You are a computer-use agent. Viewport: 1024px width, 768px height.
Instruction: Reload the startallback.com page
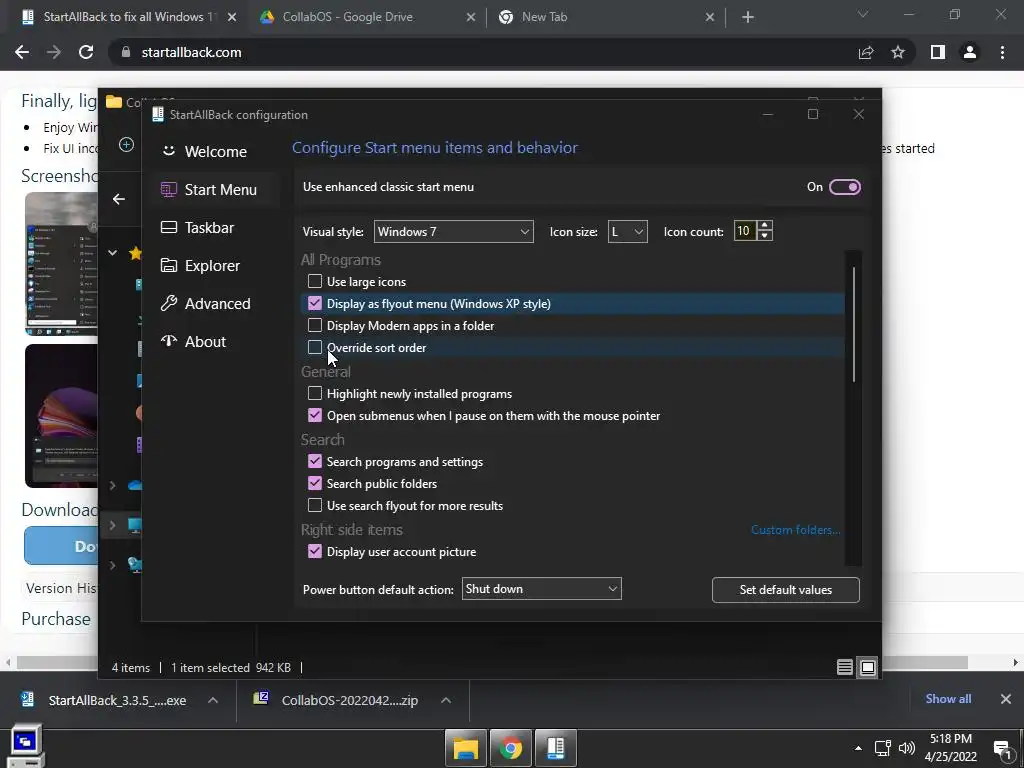tap(86, 52)
